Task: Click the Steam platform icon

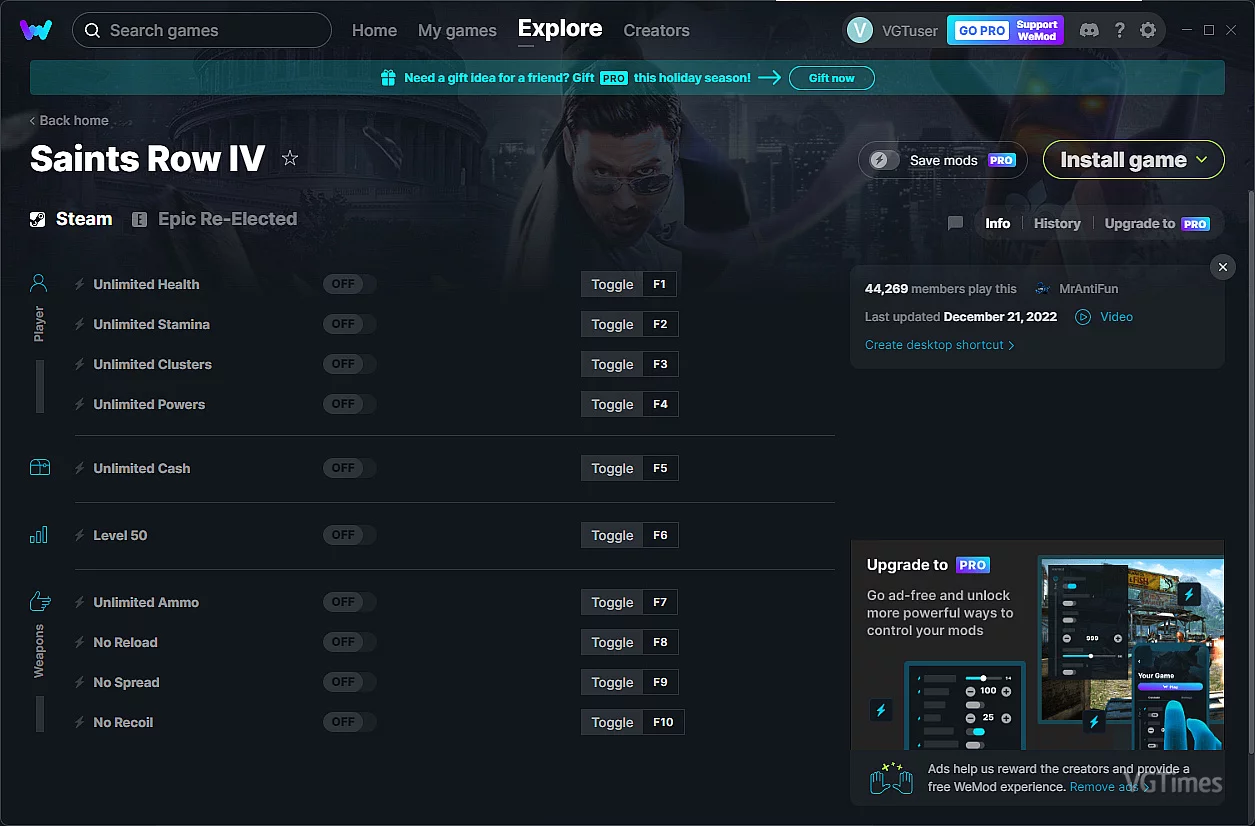Action: 37,219
